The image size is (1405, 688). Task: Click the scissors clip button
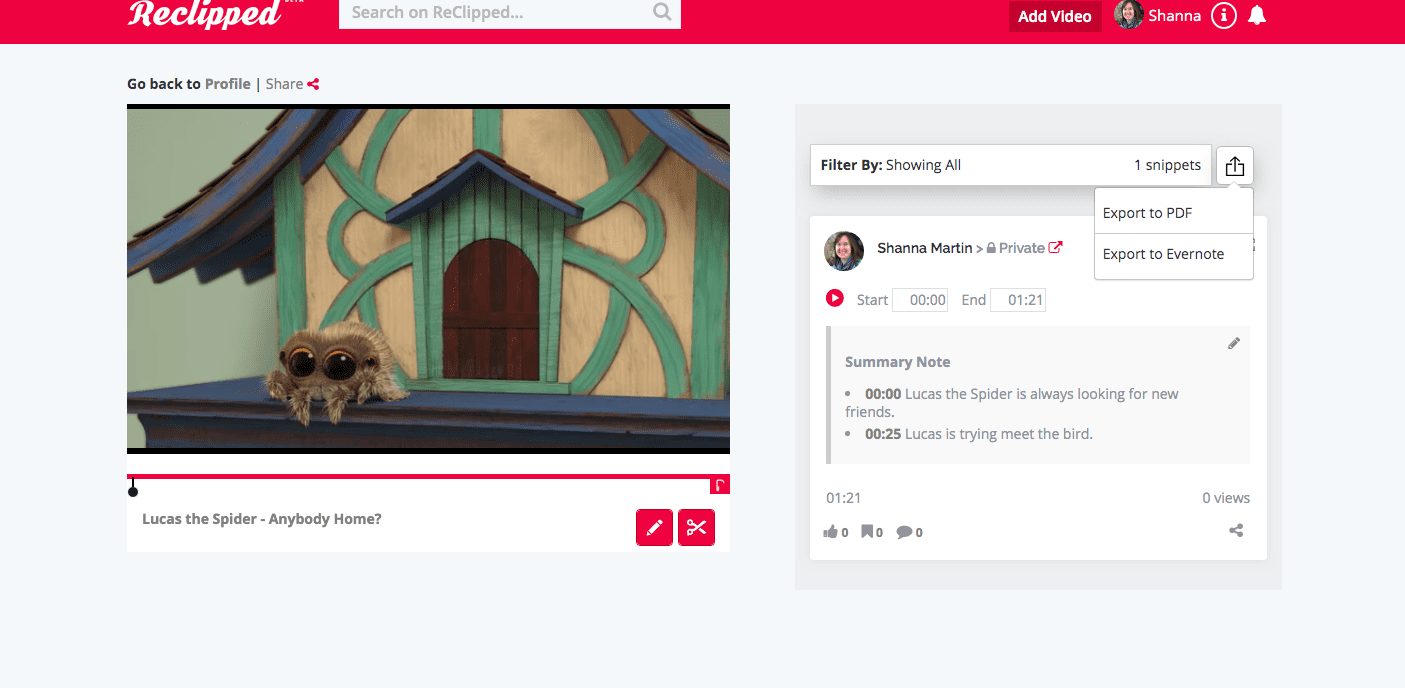697,527
